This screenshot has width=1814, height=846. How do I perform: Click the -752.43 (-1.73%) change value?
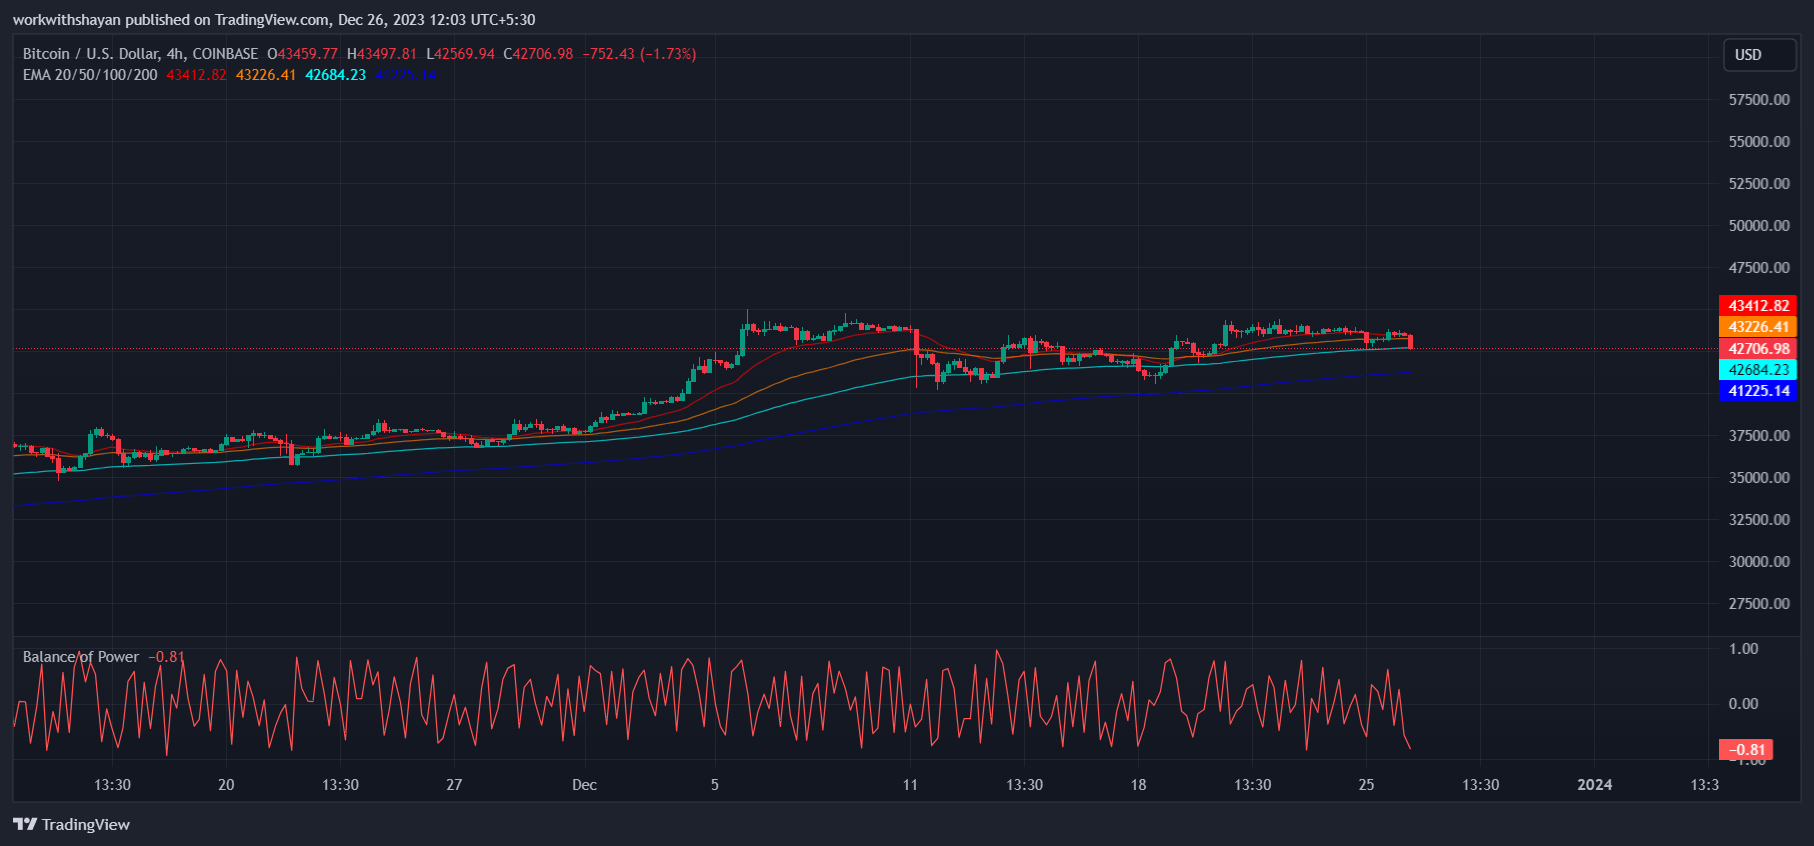(640, 54)
